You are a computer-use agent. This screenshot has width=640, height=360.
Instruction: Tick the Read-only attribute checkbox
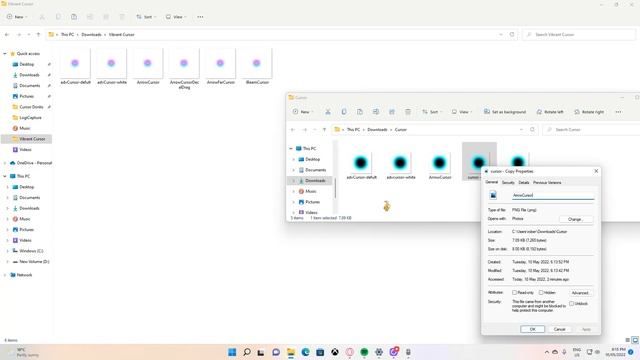coord(514,293)
